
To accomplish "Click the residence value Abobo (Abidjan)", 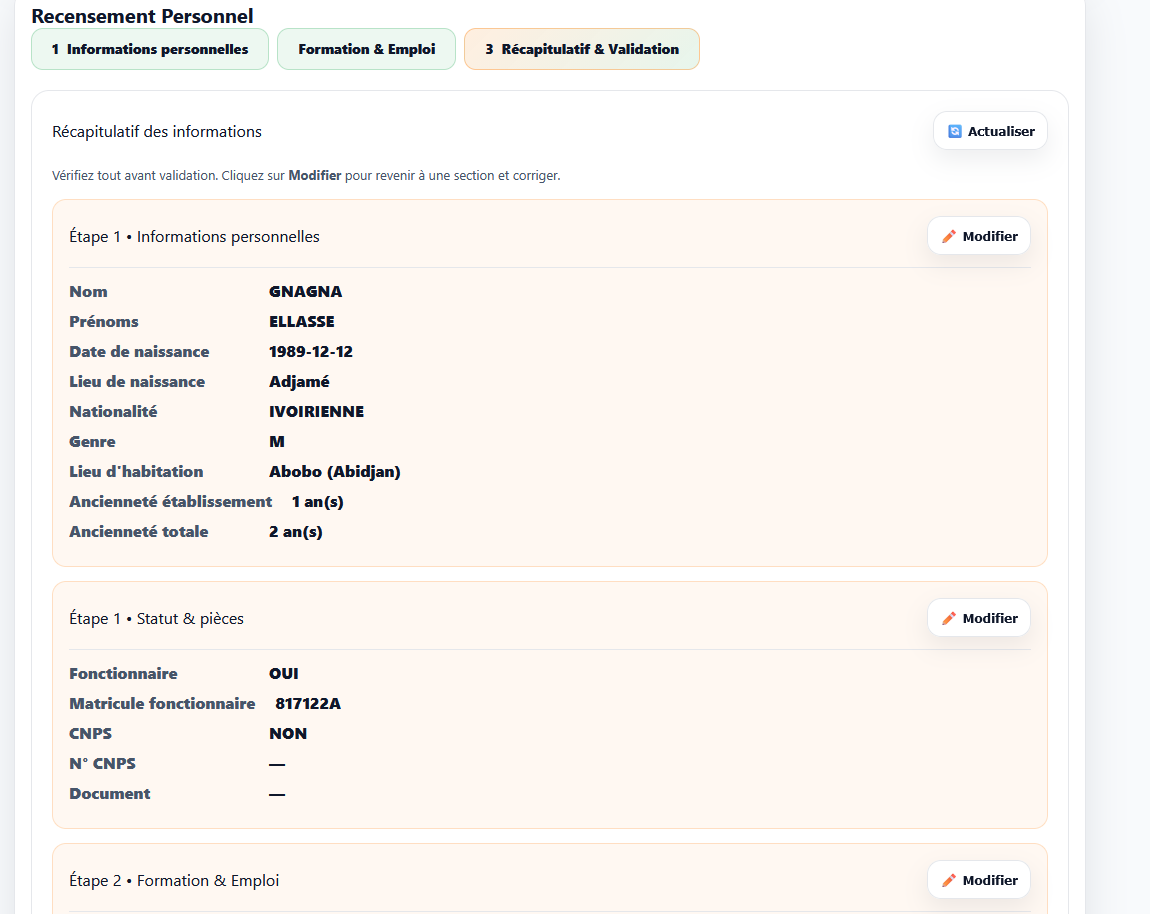I will point(334,472).
